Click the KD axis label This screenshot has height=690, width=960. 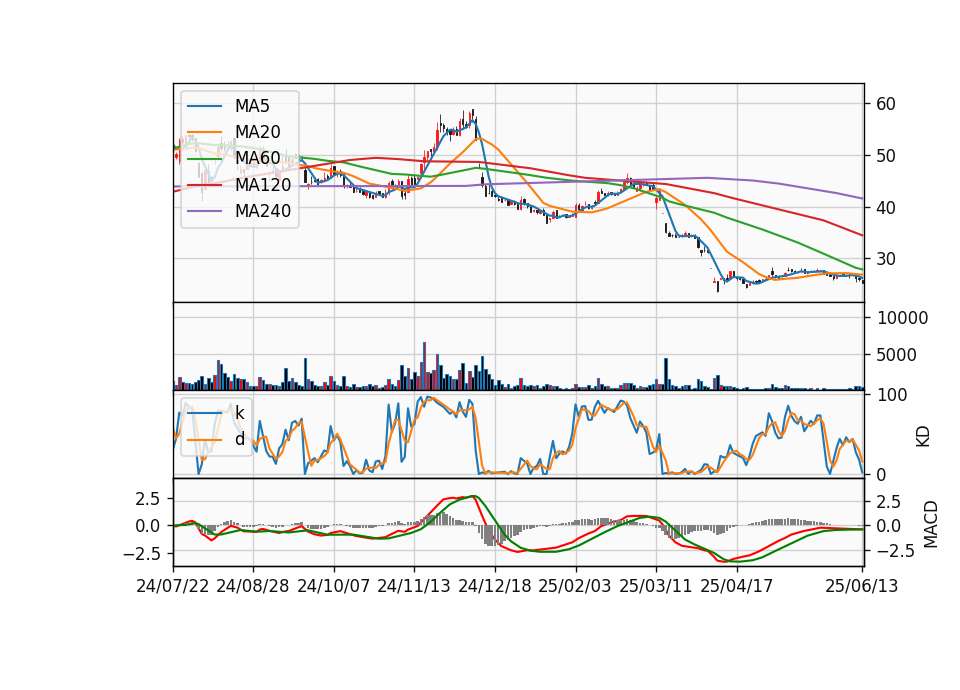coord(923,437)
